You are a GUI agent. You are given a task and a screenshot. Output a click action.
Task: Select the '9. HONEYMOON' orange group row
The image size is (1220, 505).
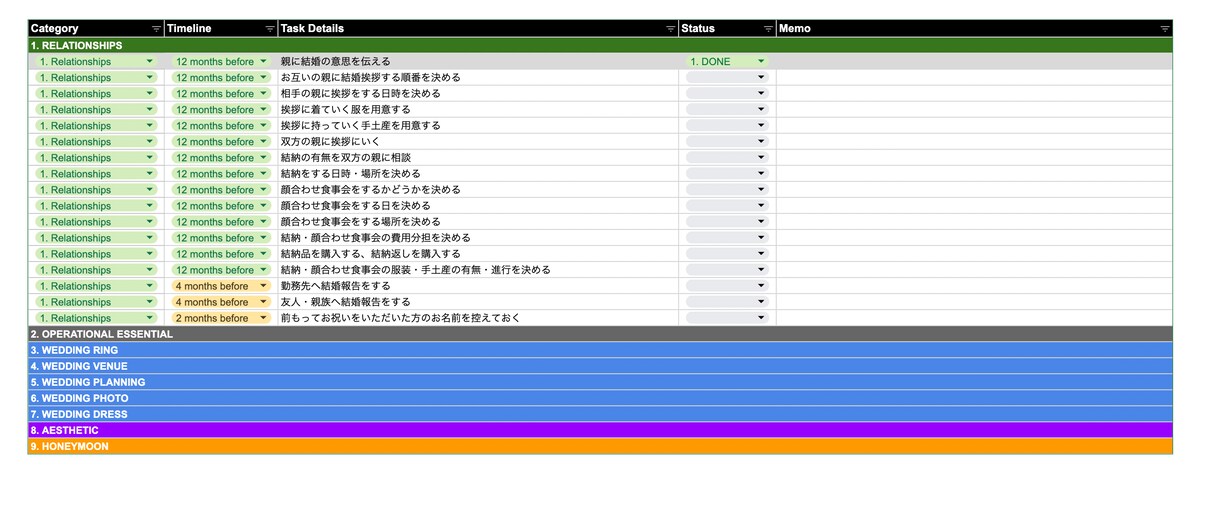[600, 446]
